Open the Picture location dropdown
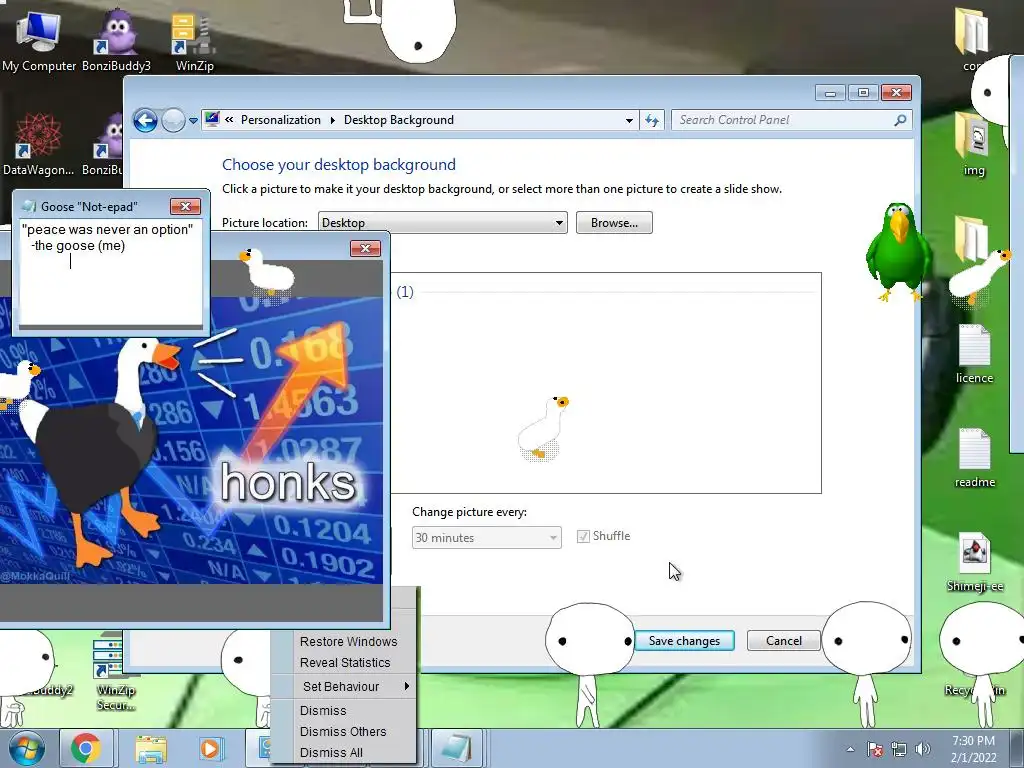The image size is (1024, 768). pos(442,223)
